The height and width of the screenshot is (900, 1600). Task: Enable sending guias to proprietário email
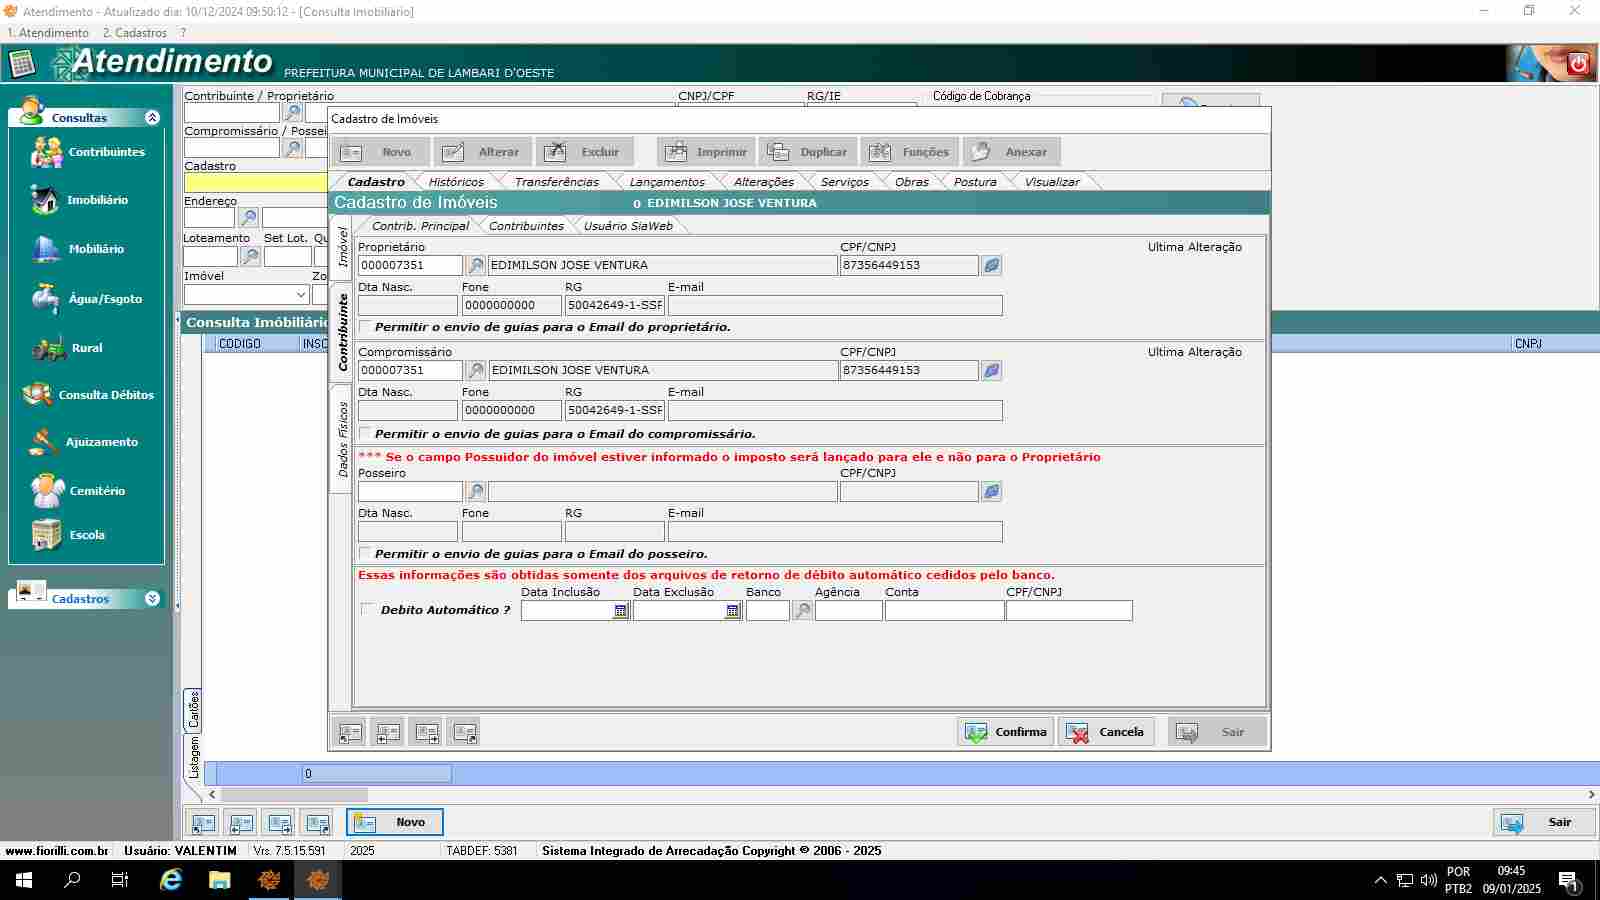[x=366, y=327]
